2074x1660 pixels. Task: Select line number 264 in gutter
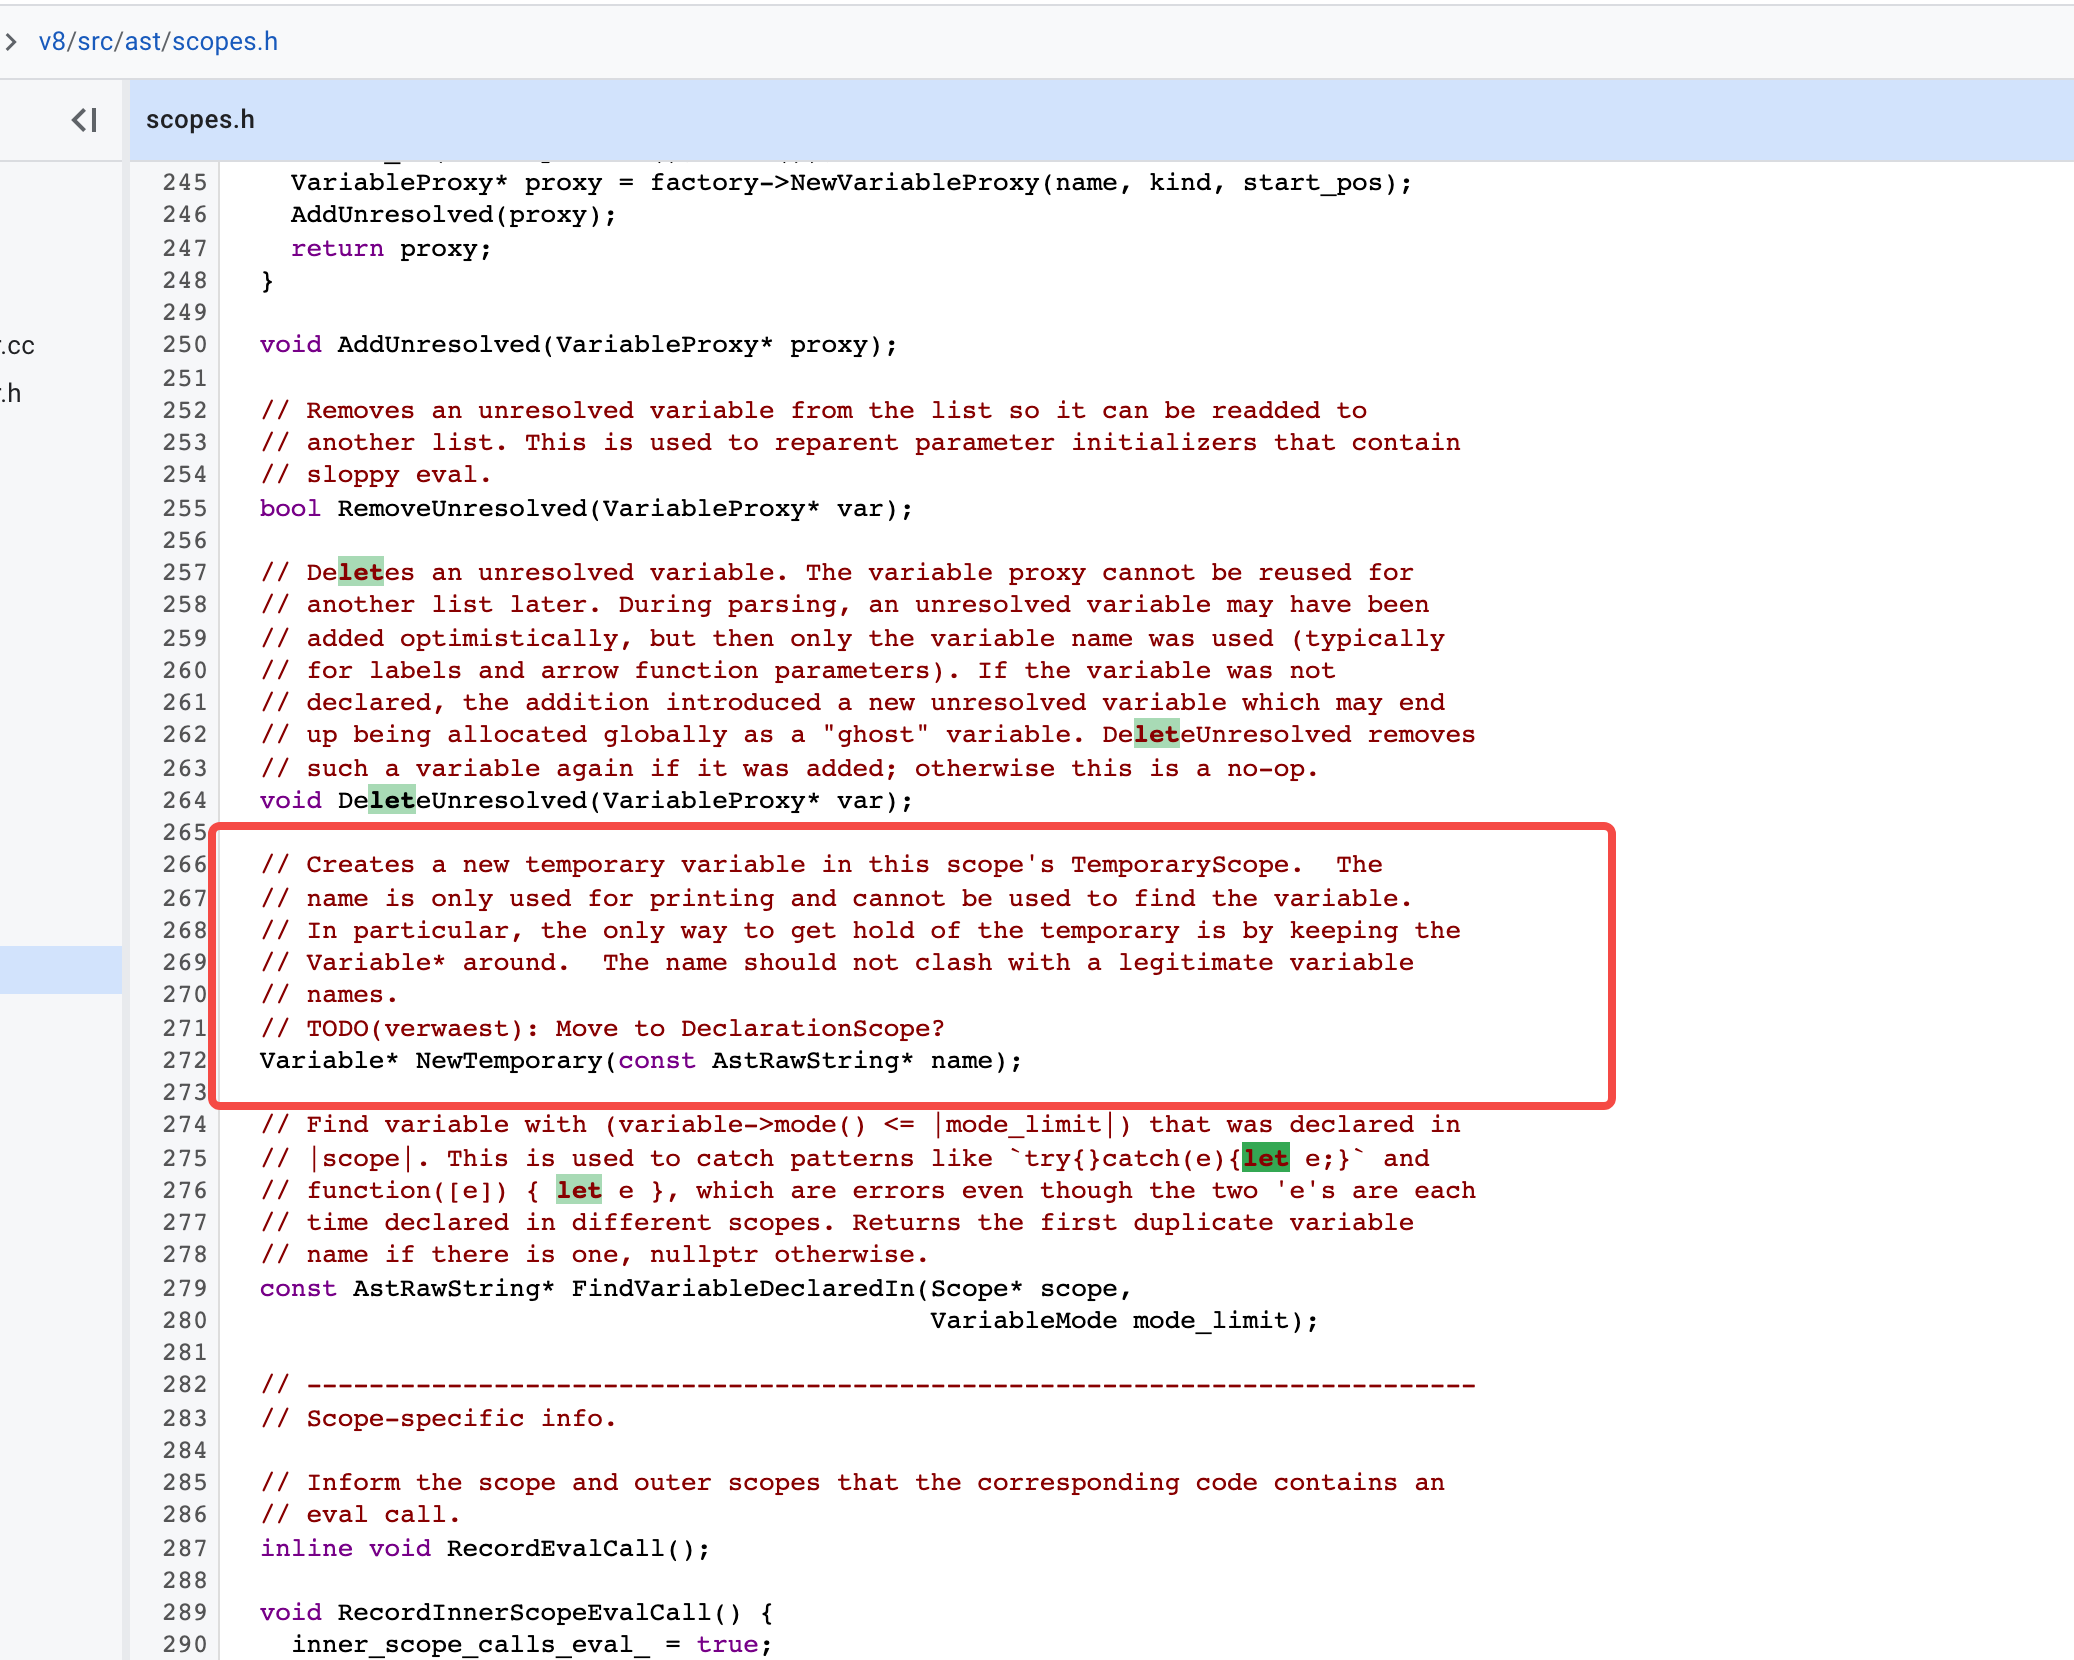point(185,800)
